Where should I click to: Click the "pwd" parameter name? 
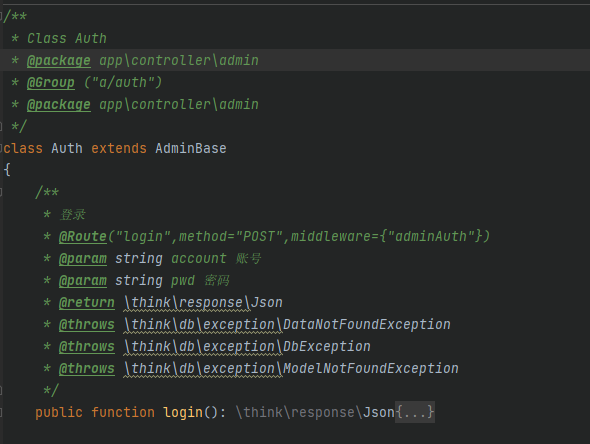[x=183, y=280]
